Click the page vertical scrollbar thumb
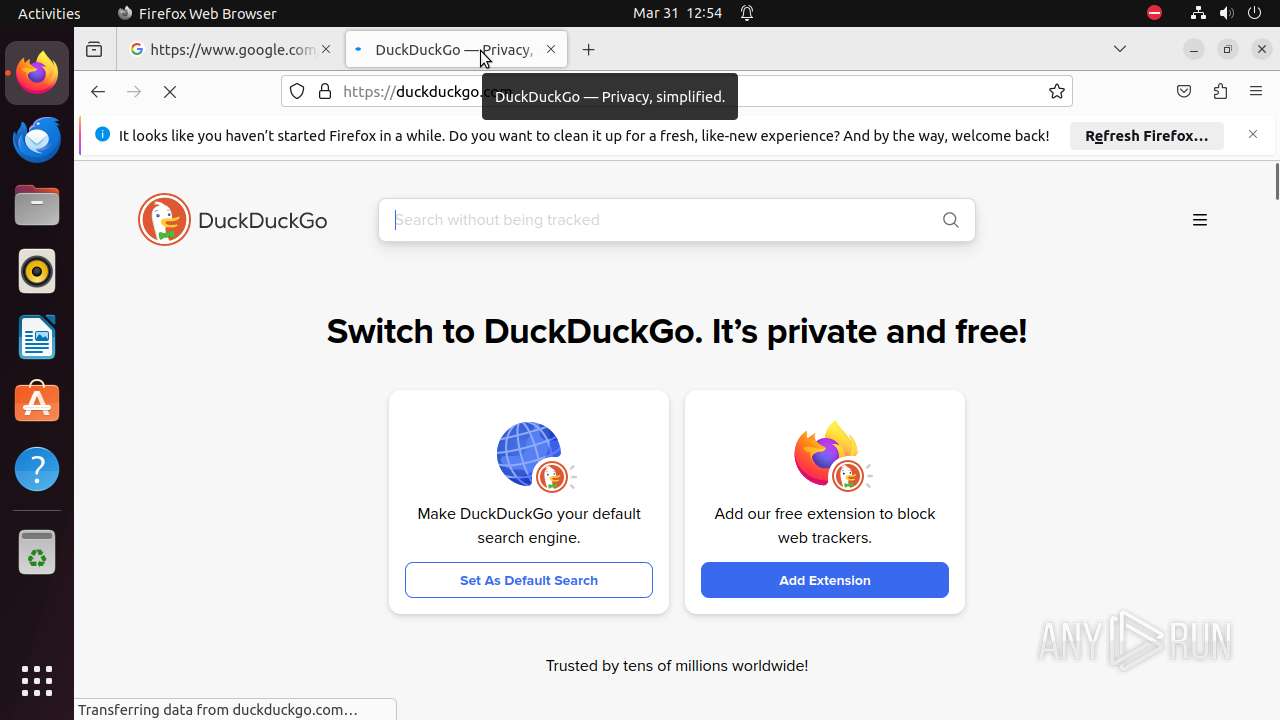The image size is (1280, 720). 1276,181
